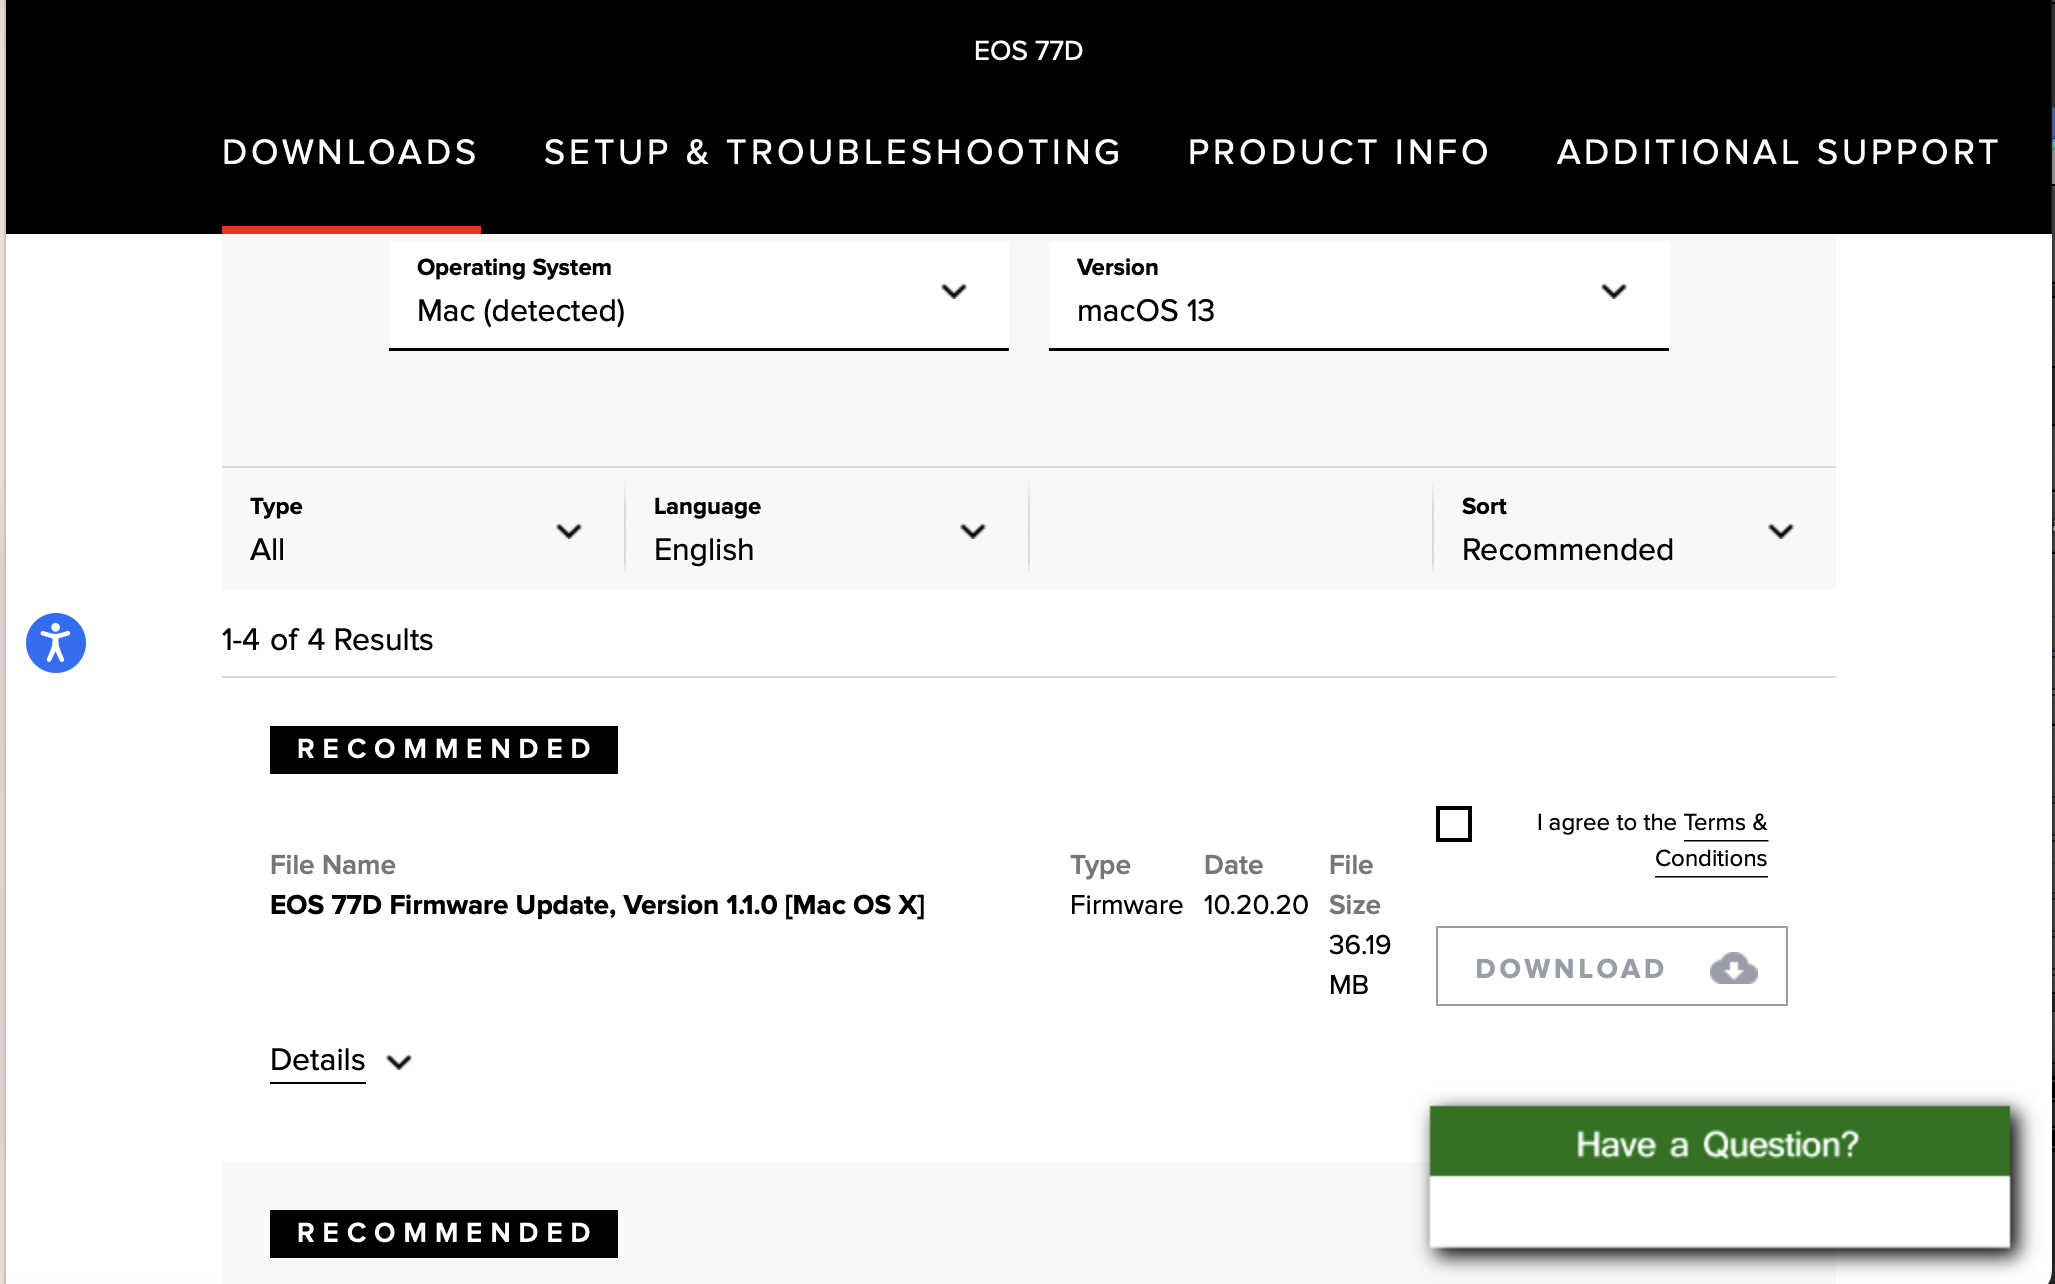
Task: Select the Downloads tab
Action: click(350, 152)
